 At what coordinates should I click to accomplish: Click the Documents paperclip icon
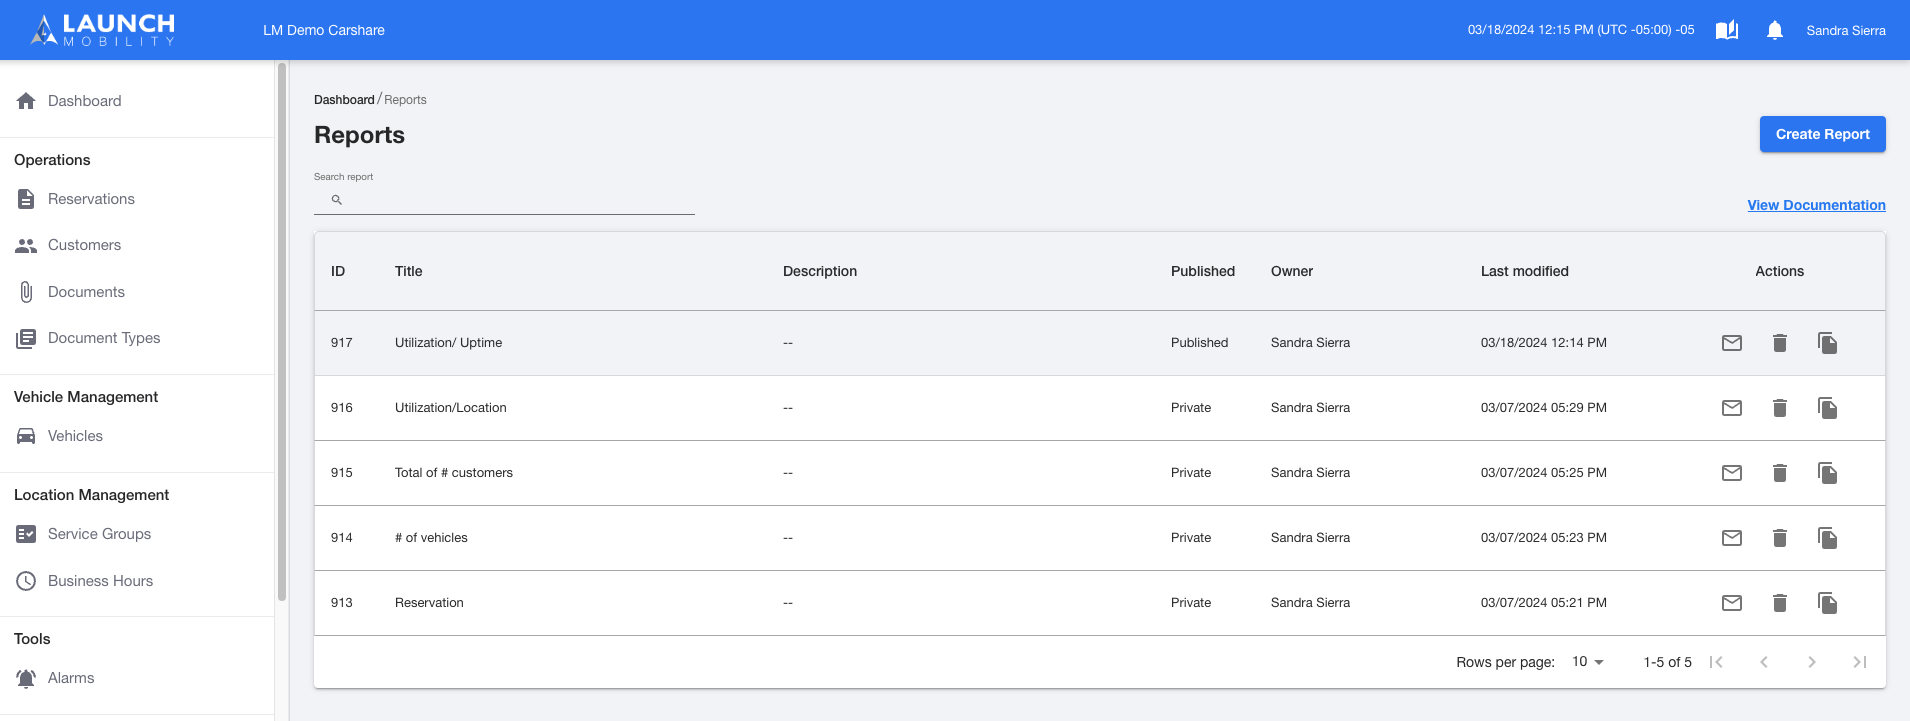point(26,292)
